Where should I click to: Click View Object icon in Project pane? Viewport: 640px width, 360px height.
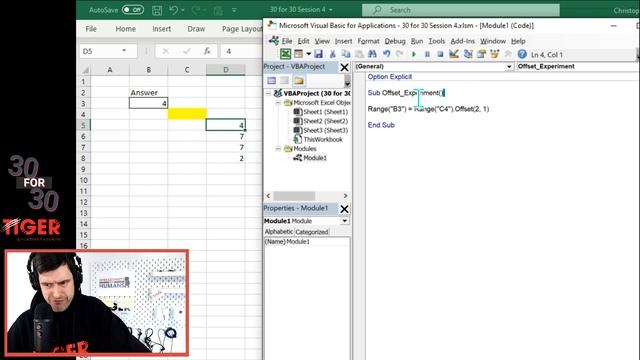click(x=284, y=80)
